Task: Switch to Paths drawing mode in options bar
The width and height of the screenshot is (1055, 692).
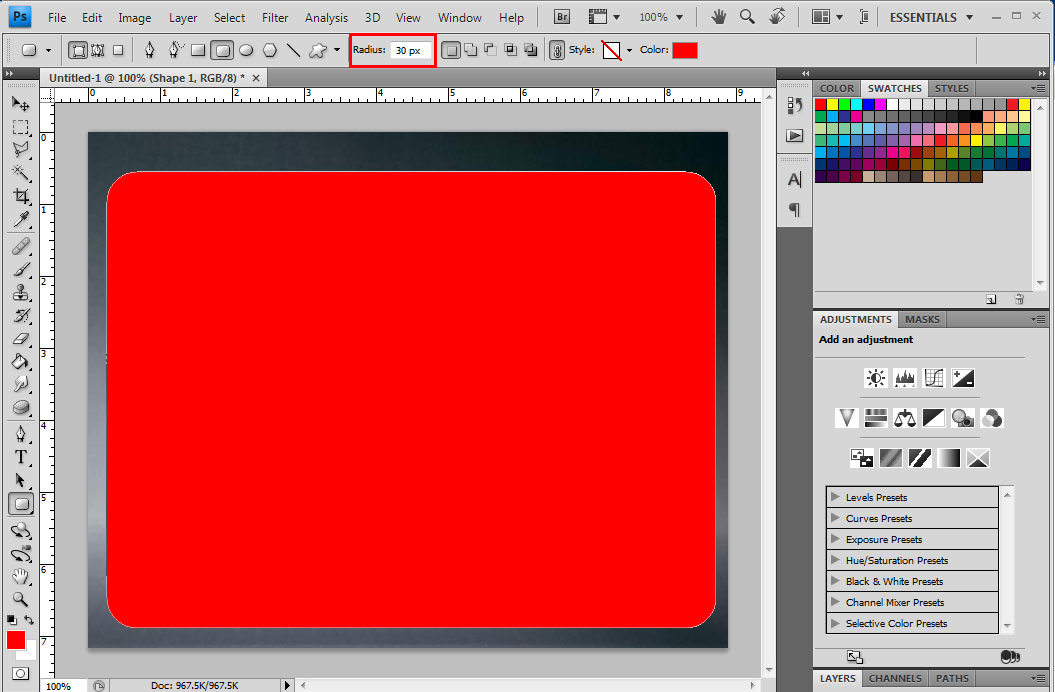Action: tap(98, 50)
